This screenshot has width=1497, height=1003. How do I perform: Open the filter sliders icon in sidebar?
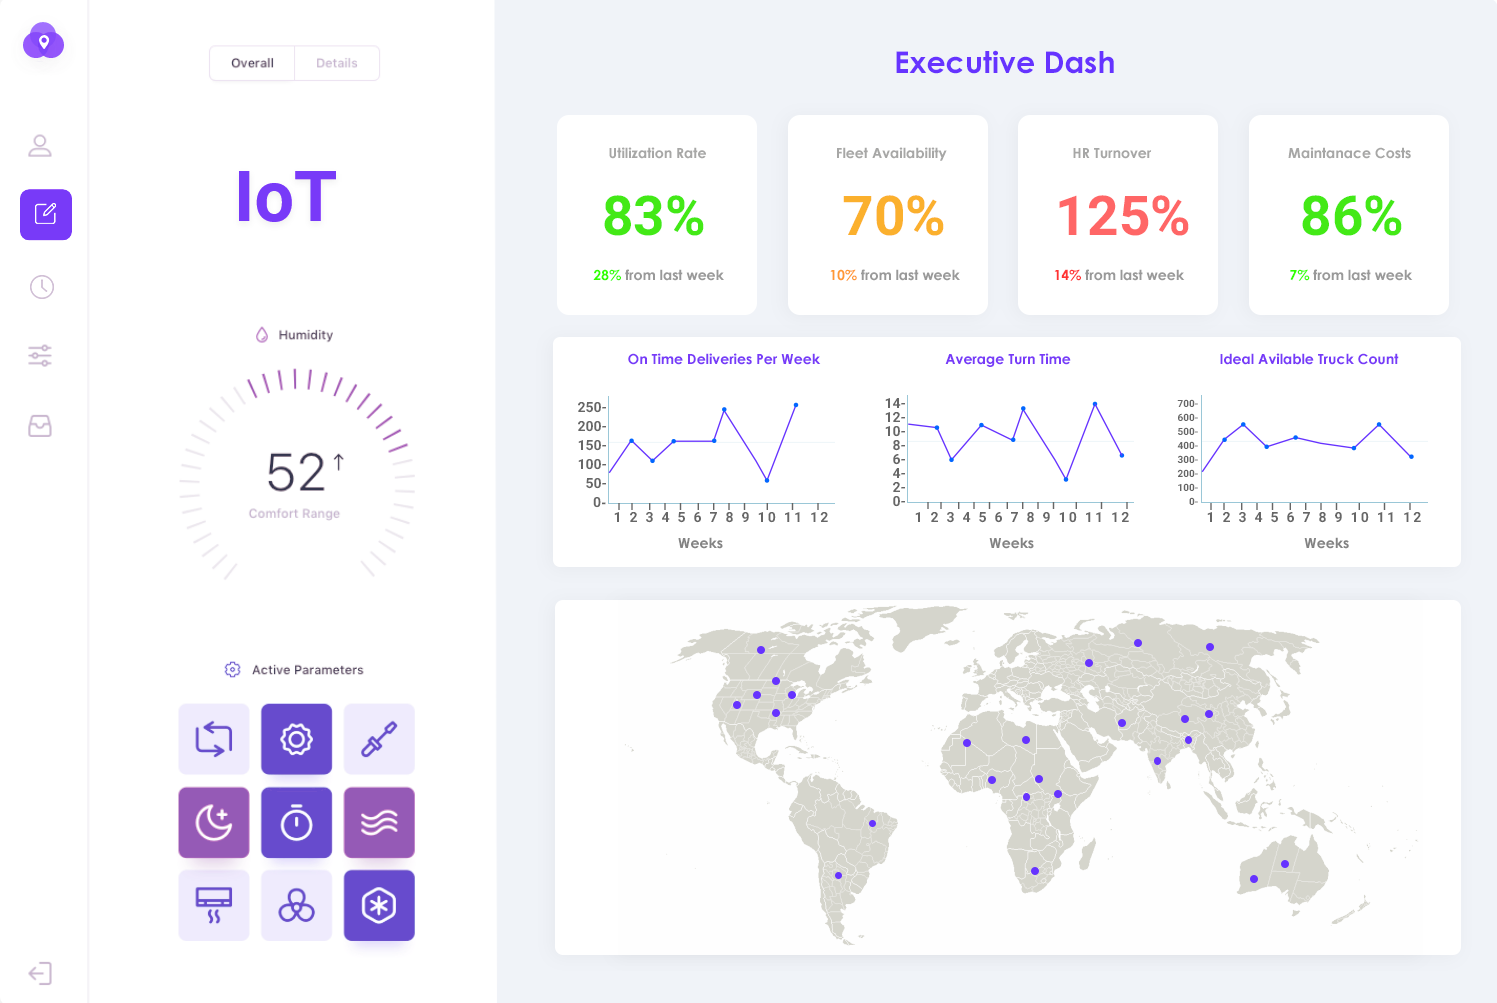coord(40,355)
